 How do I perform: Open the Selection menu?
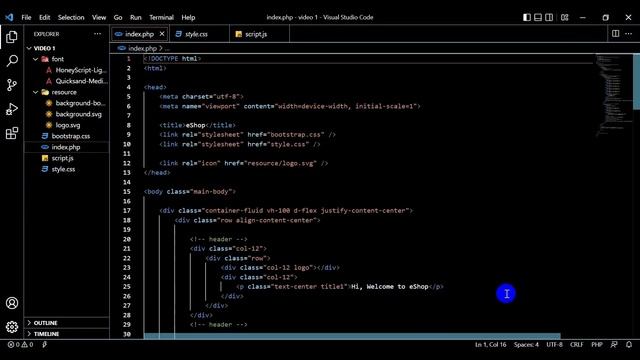(71, 17)
